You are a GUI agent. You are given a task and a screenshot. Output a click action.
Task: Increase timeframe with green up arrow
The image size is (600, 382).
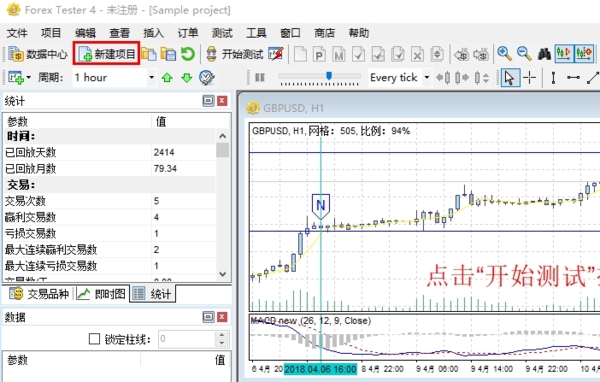point(167,78)
